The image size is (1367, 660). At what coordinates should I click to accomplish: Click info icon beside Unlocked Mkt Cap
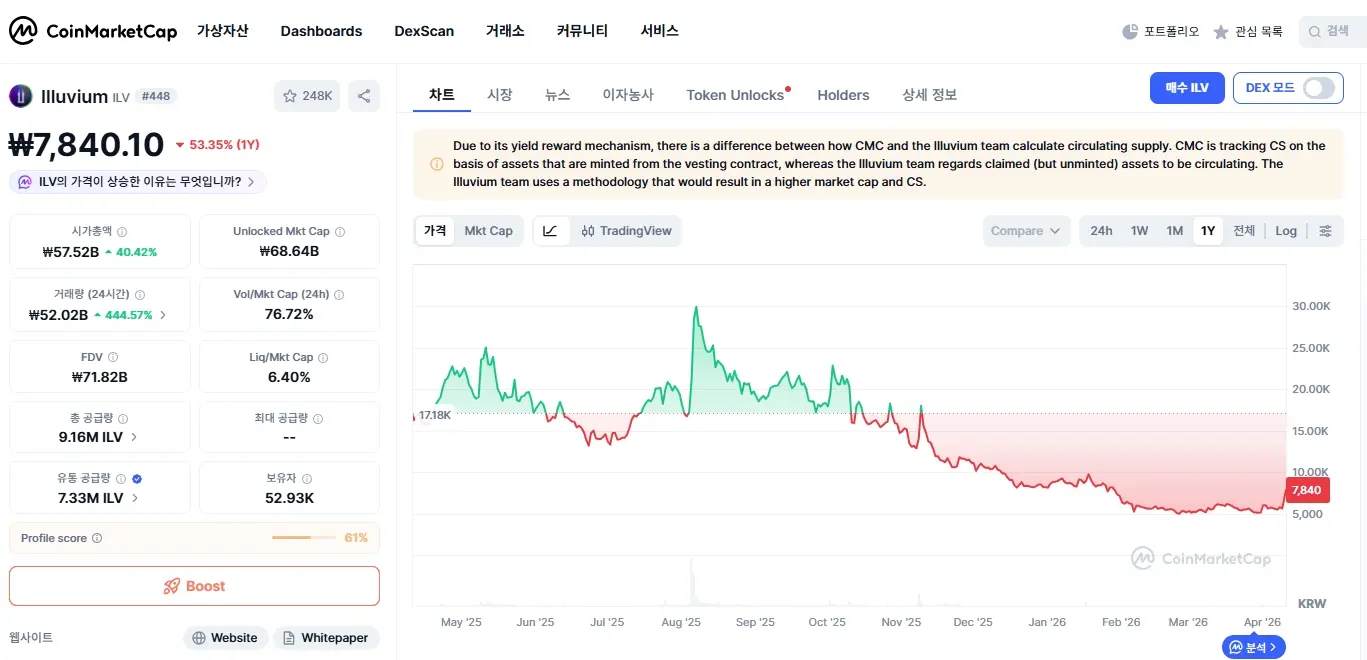[340, 231]
